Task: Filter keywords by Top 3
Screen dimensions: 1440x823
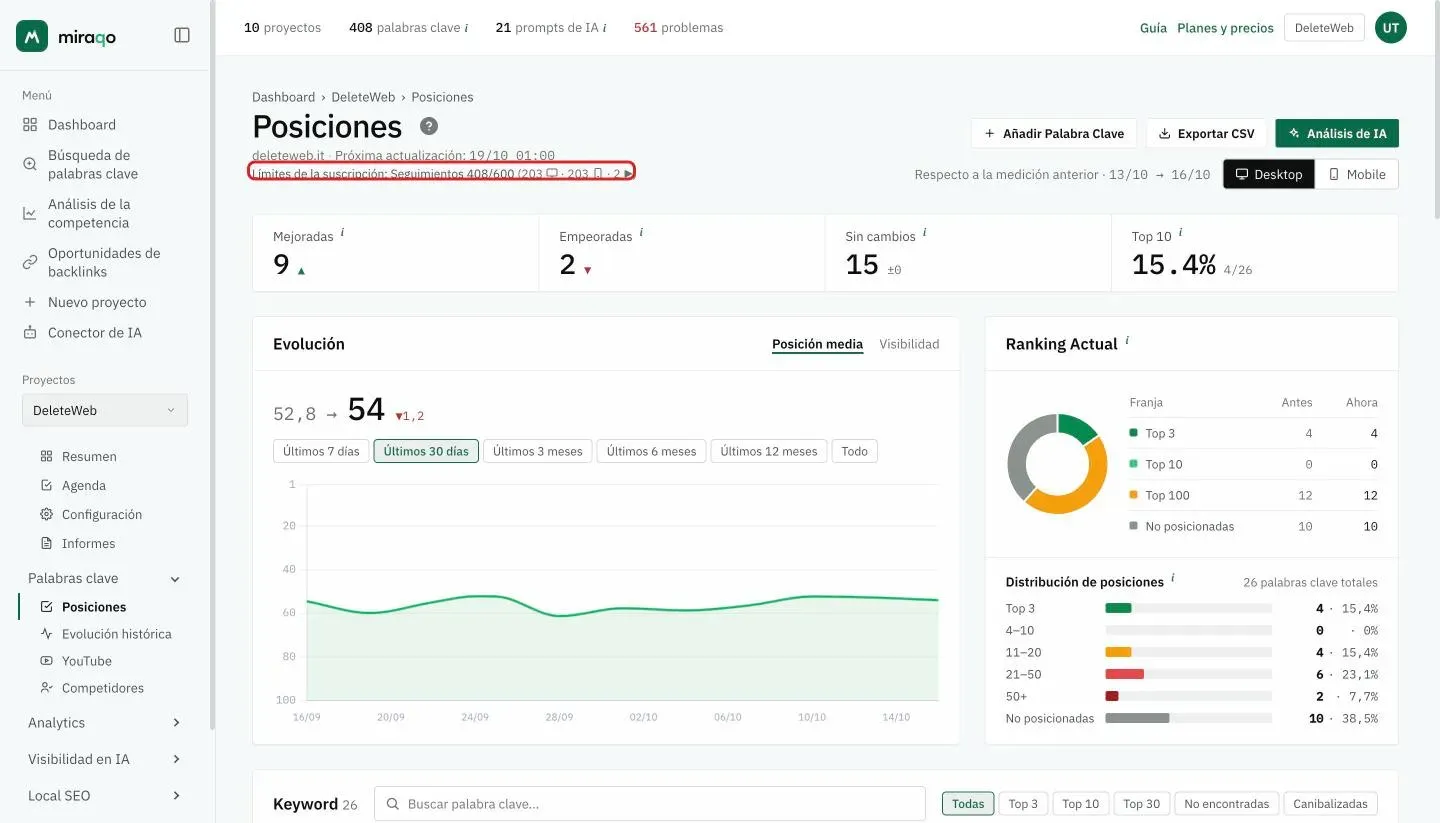Action: (1023, 804)
